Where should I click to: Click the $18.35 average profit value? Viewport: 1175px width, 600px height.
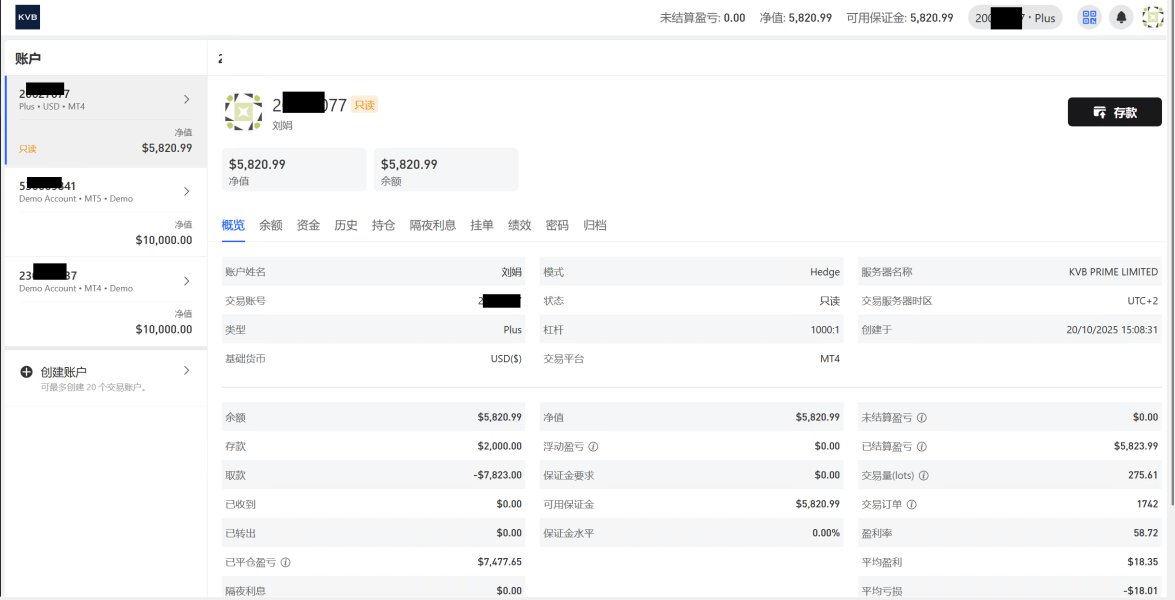1143,562
